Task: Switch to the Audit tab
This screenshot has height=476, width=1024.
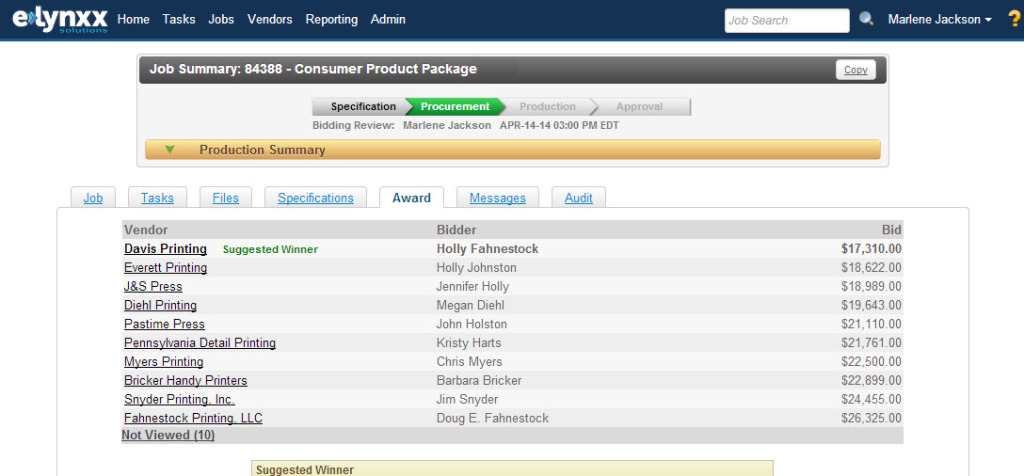Action: pos(579,198)
